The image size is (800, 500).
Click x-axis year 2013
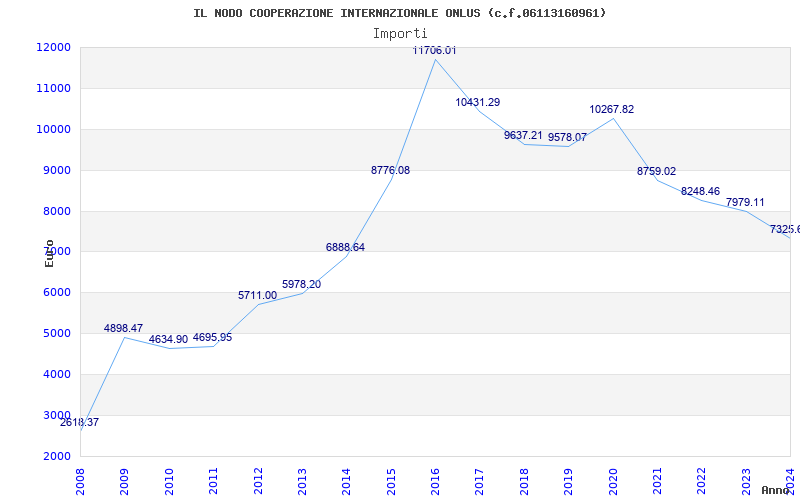pos(303,481)
